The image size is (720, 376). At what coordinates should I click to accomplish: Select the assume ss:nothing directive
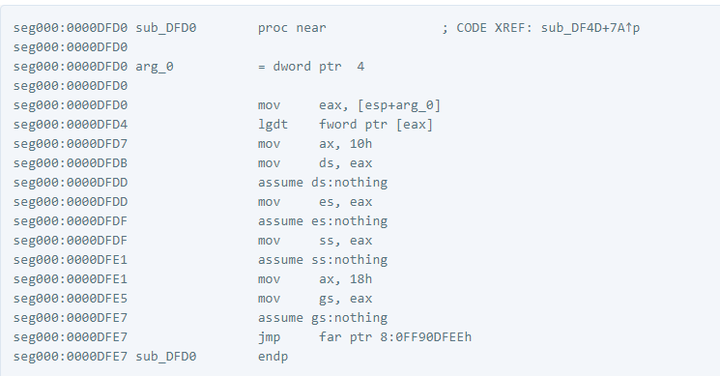click(x=322, y=260)
